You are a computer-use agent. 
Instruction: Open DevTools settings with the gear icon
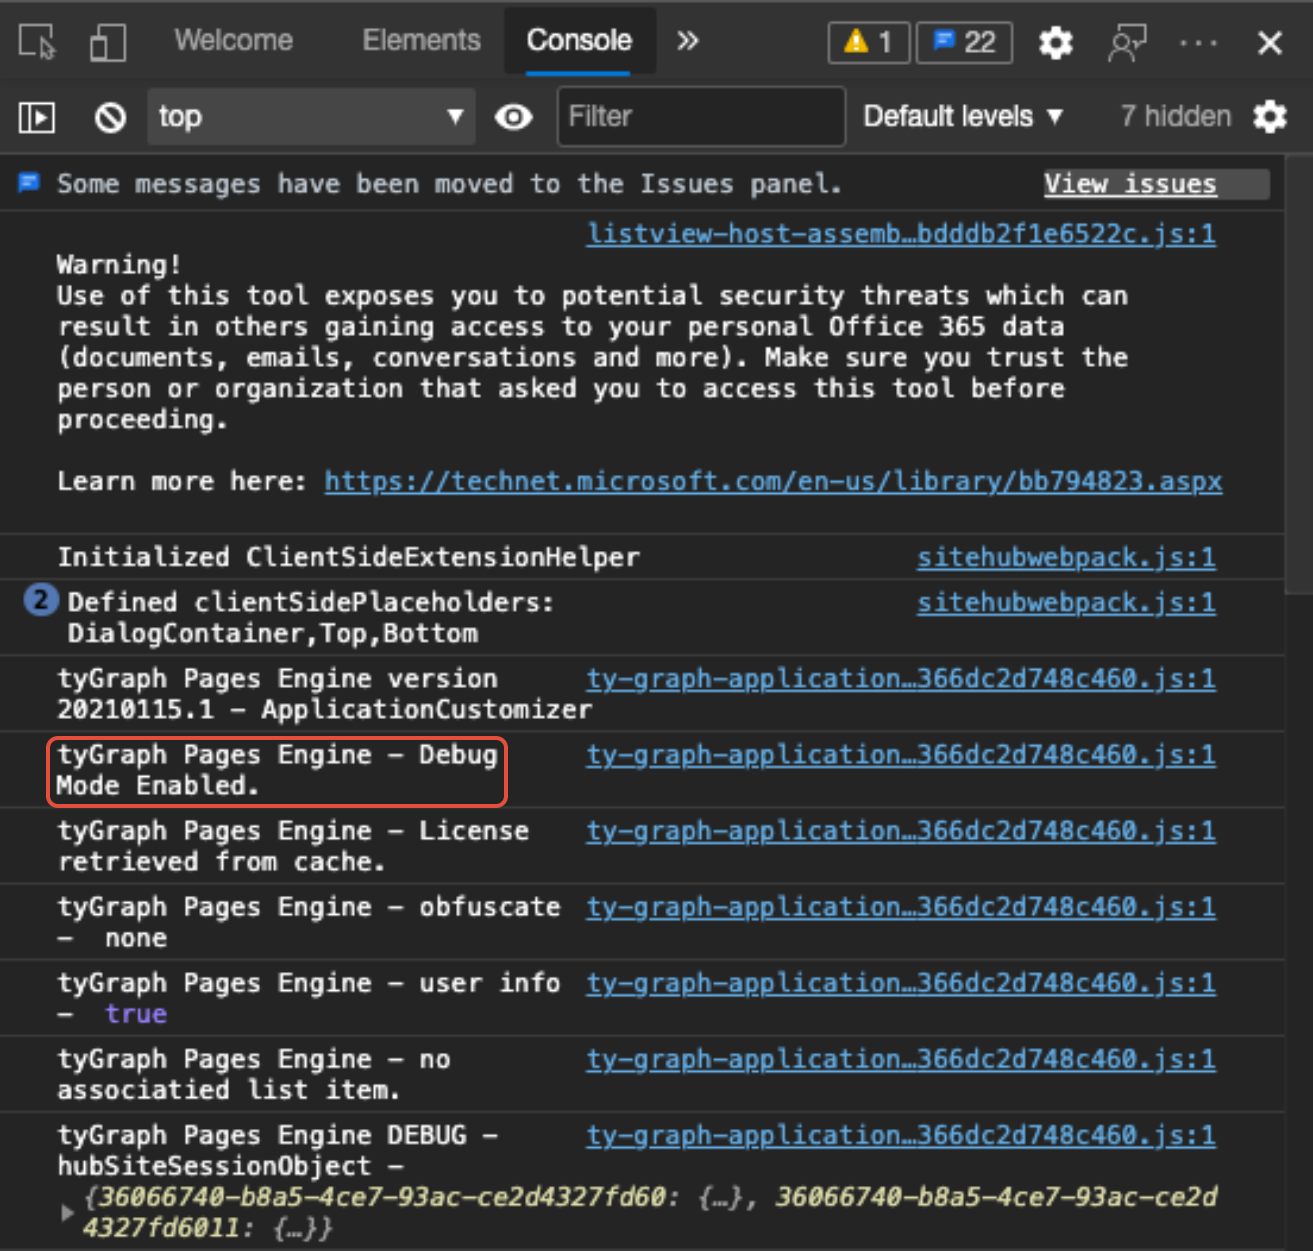point(1055,42)
